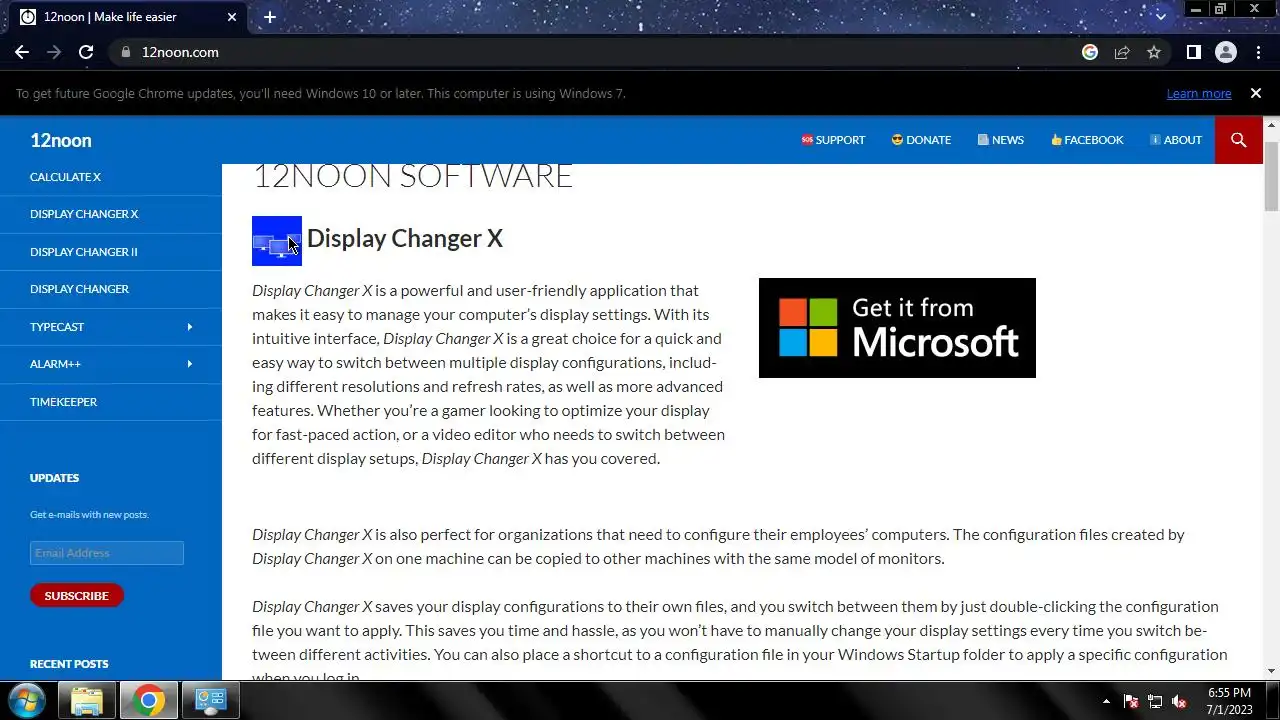Open the DONATE menu item

tap(921, 140)
